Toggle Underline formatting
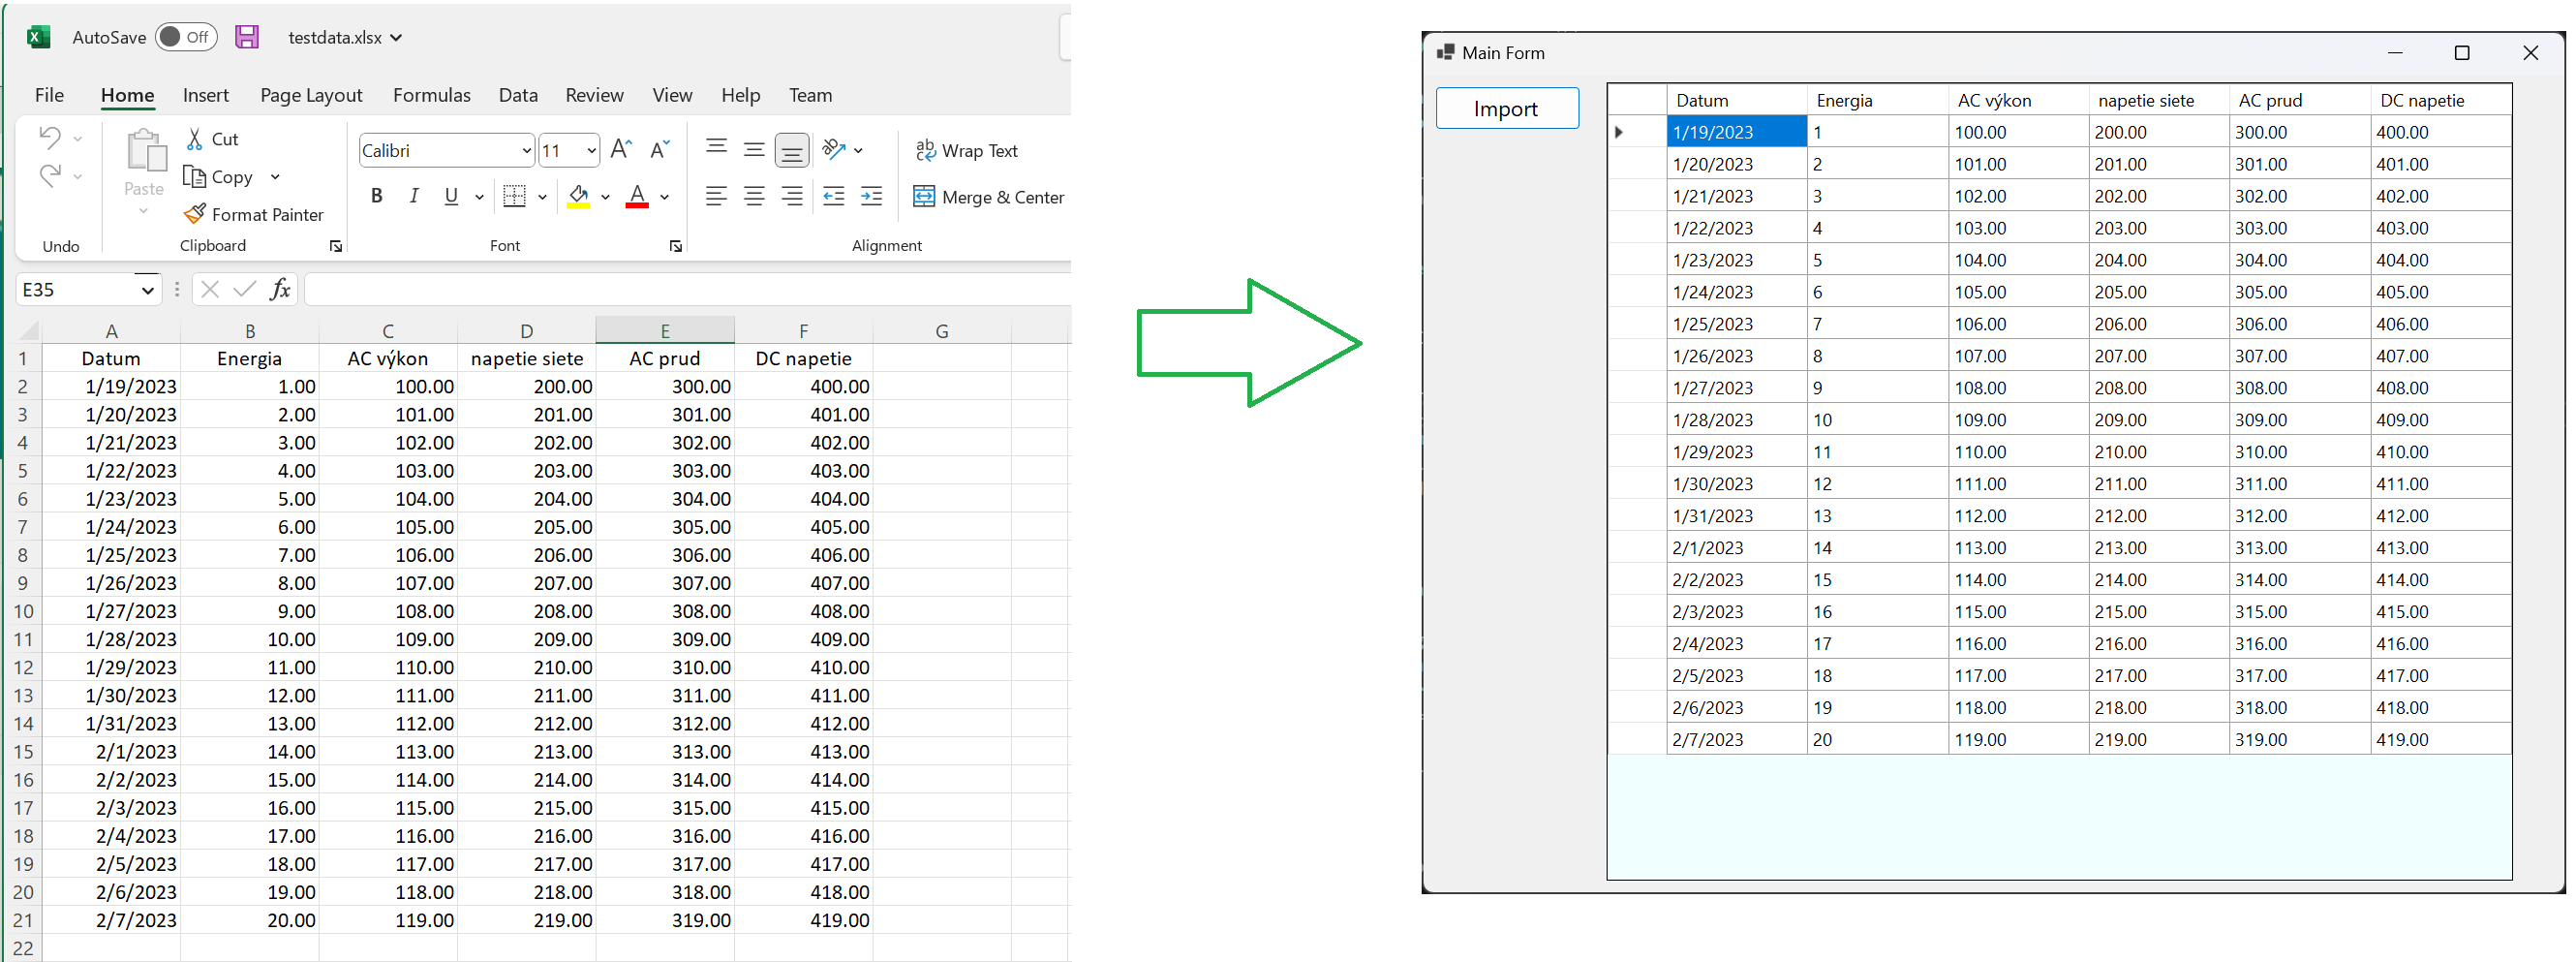This screenshot has height=962, width=2576. tap(451, 196)
